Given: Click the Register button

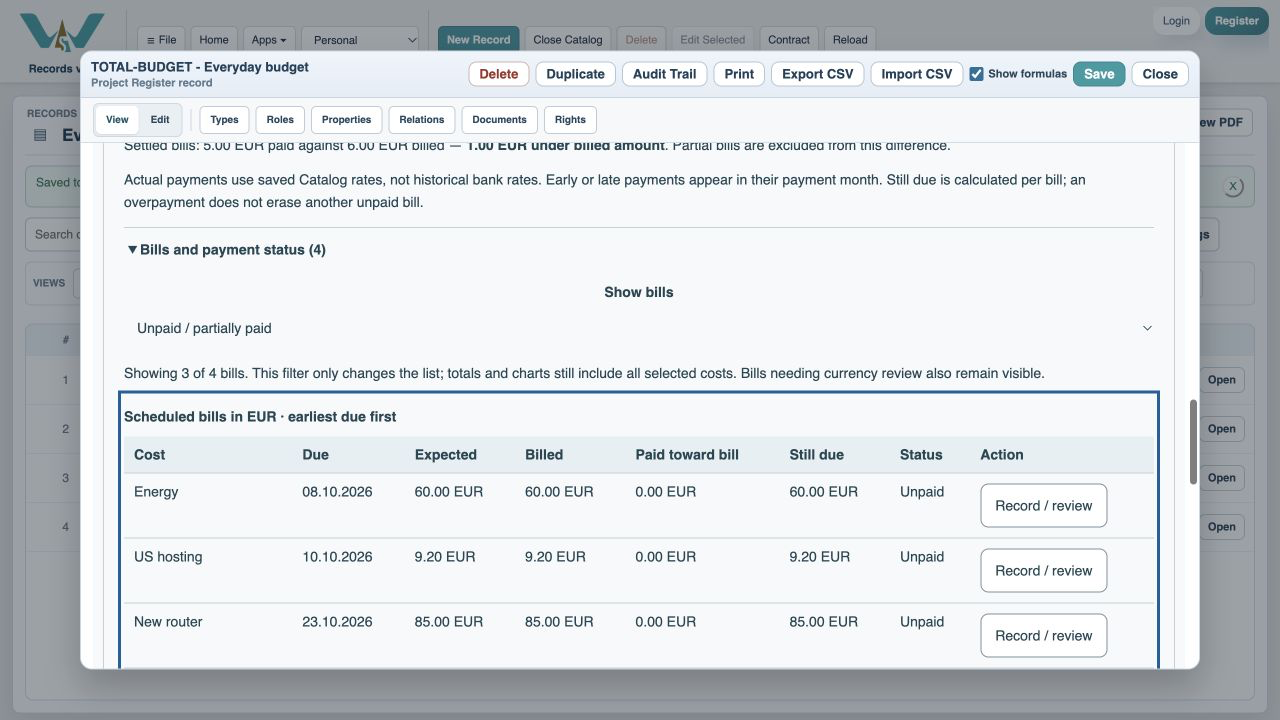Looking at the screenshot, I should click(1237, 21).
